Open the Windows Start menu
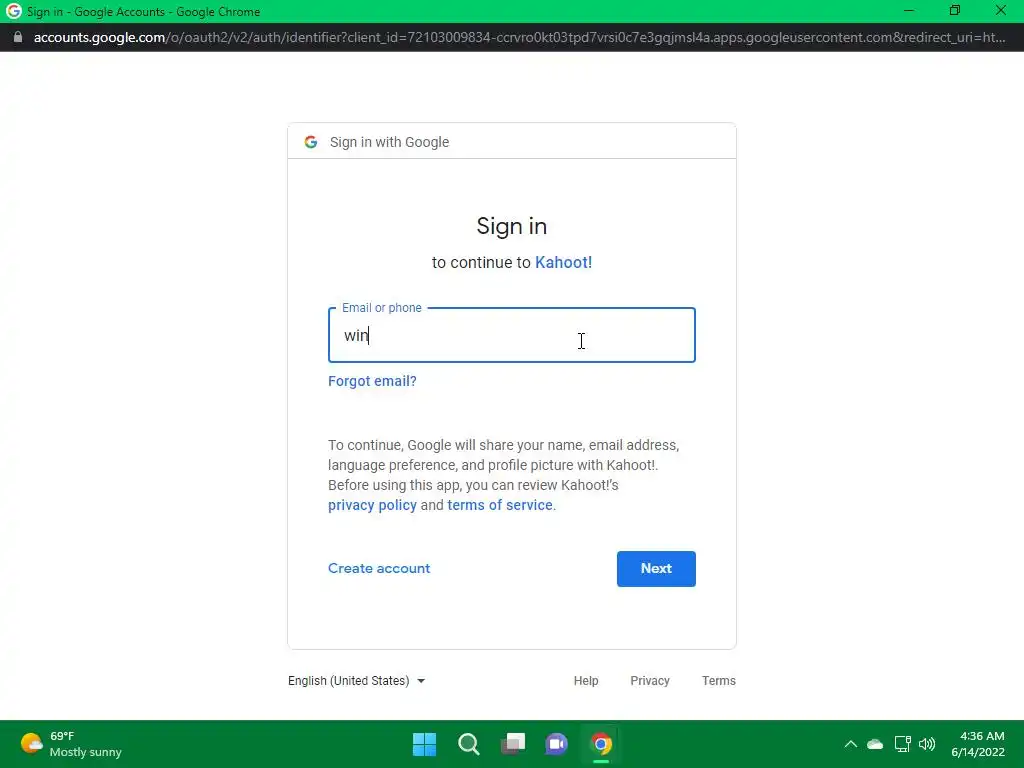 pyautogui.click(x=424, y=744)
